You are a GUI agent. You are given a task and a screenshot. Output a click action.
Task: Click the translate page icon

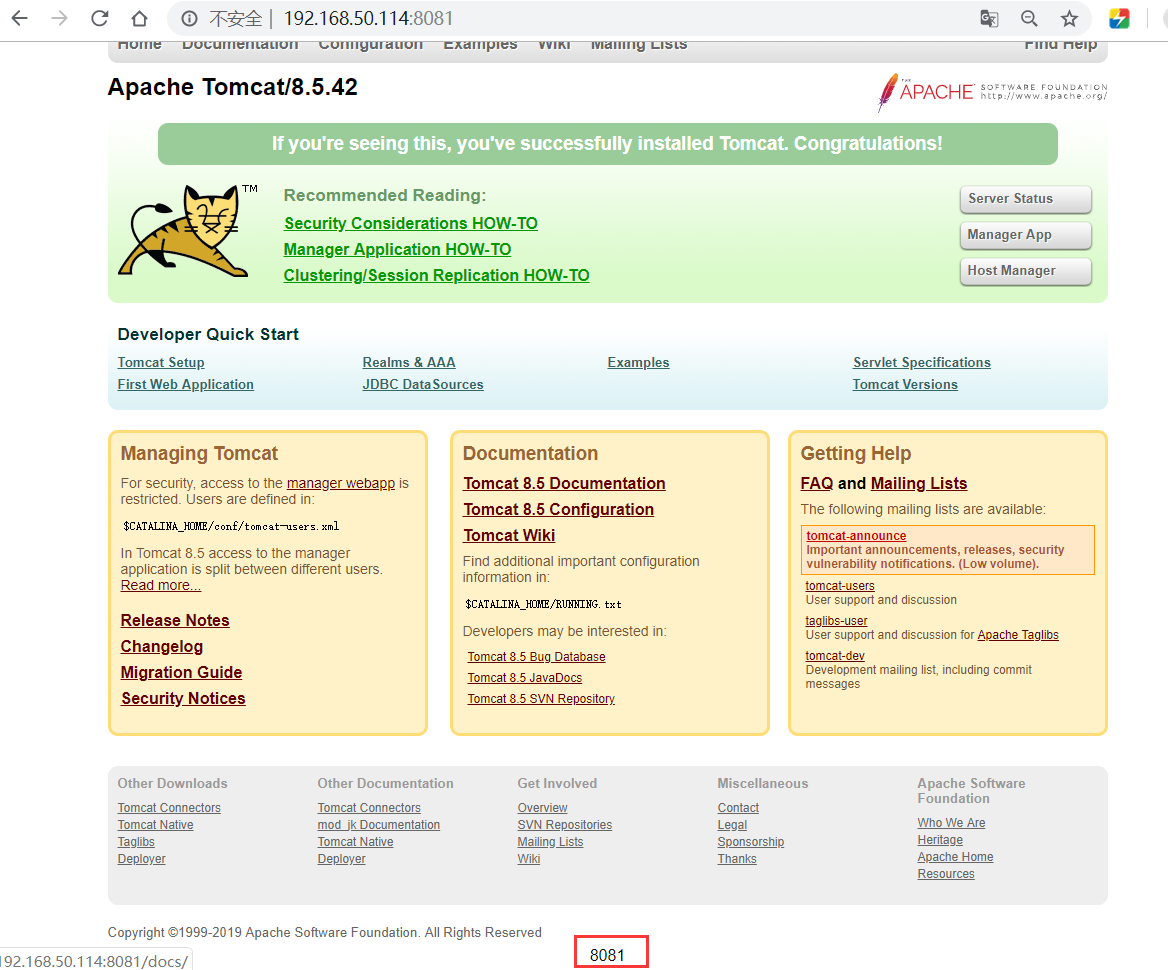(x=988, y=18)
